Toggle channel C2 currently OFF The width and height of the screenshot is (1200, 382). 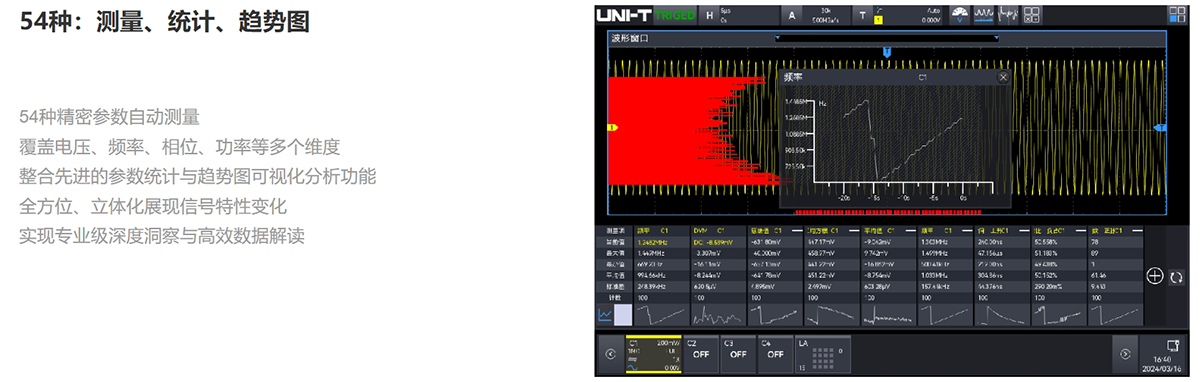click(700, 353)
